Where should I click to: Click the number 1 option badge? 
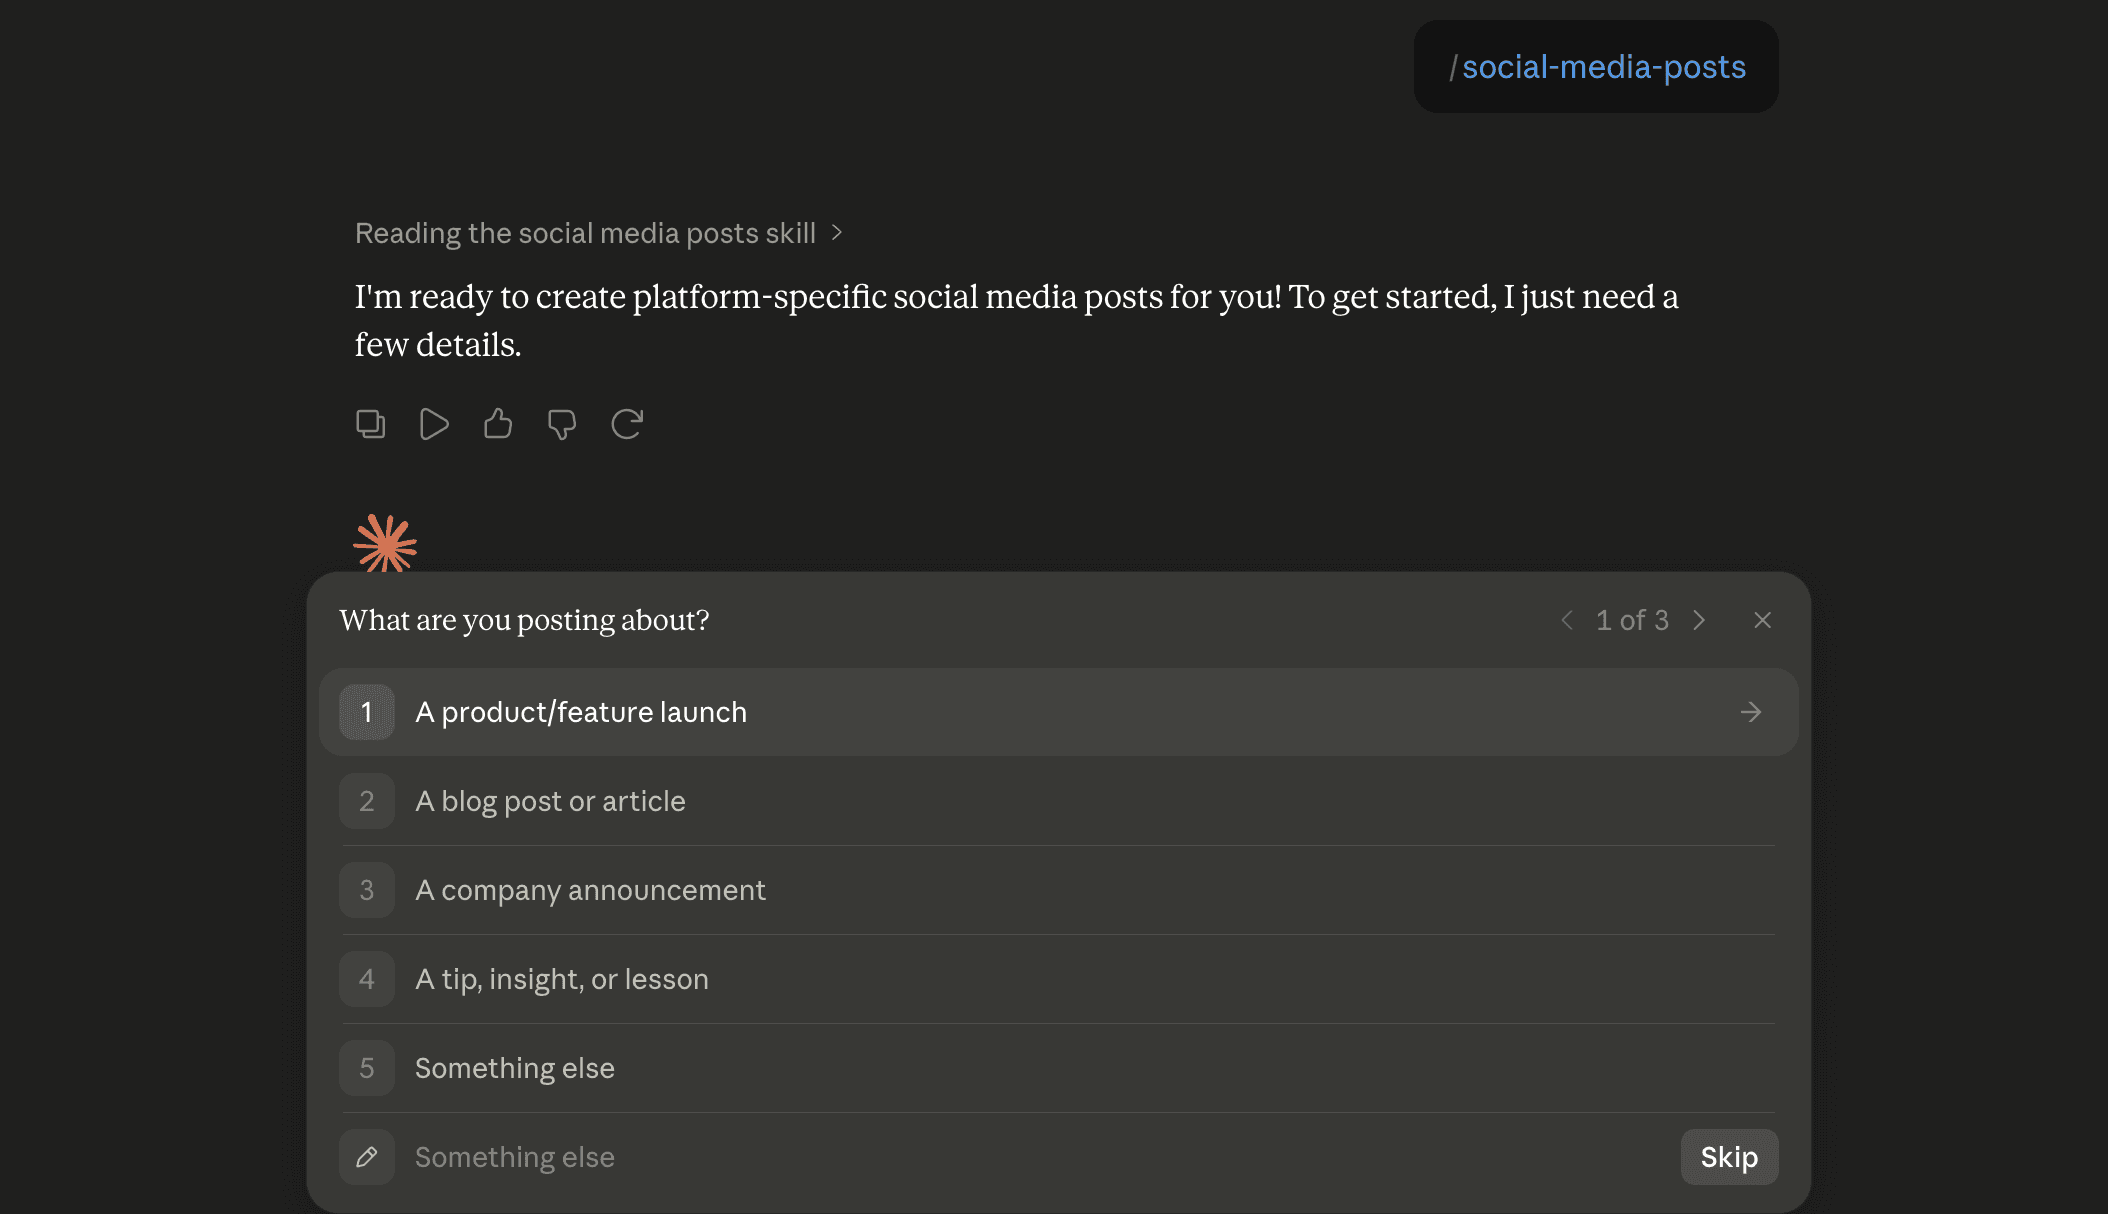[x=367, y=712]
